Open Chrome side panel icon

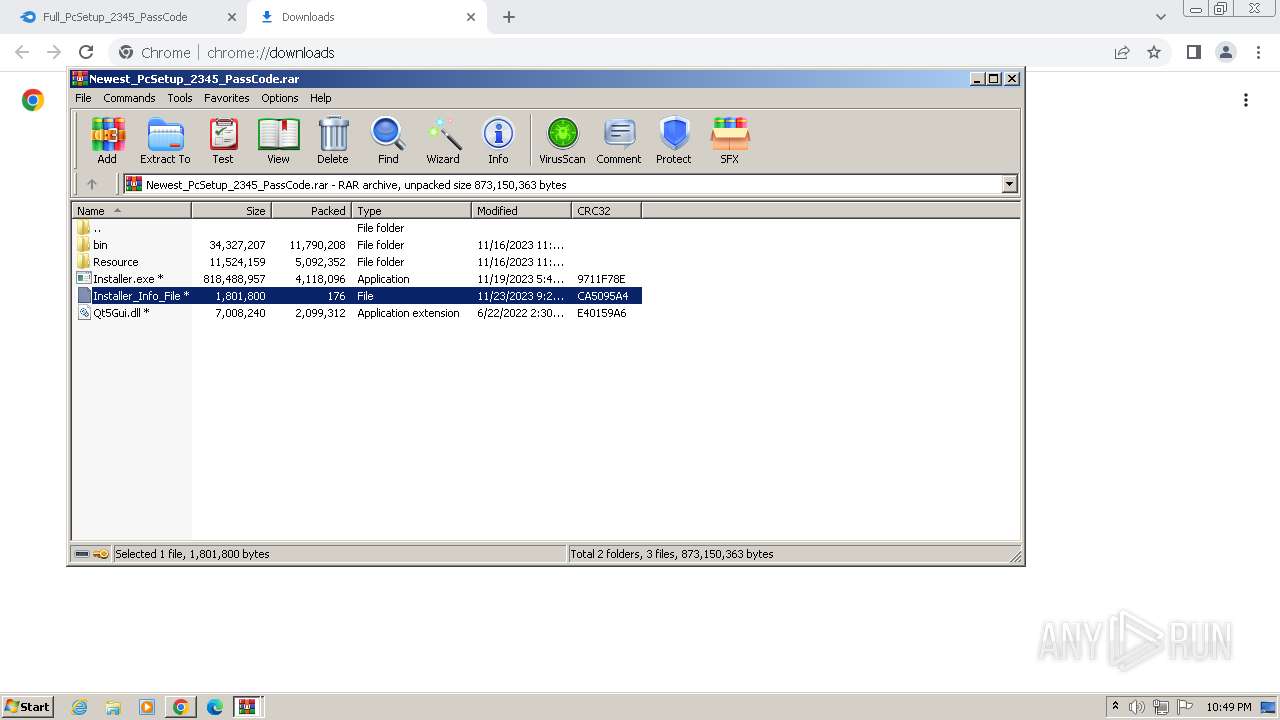click(x=1193, y=52)
